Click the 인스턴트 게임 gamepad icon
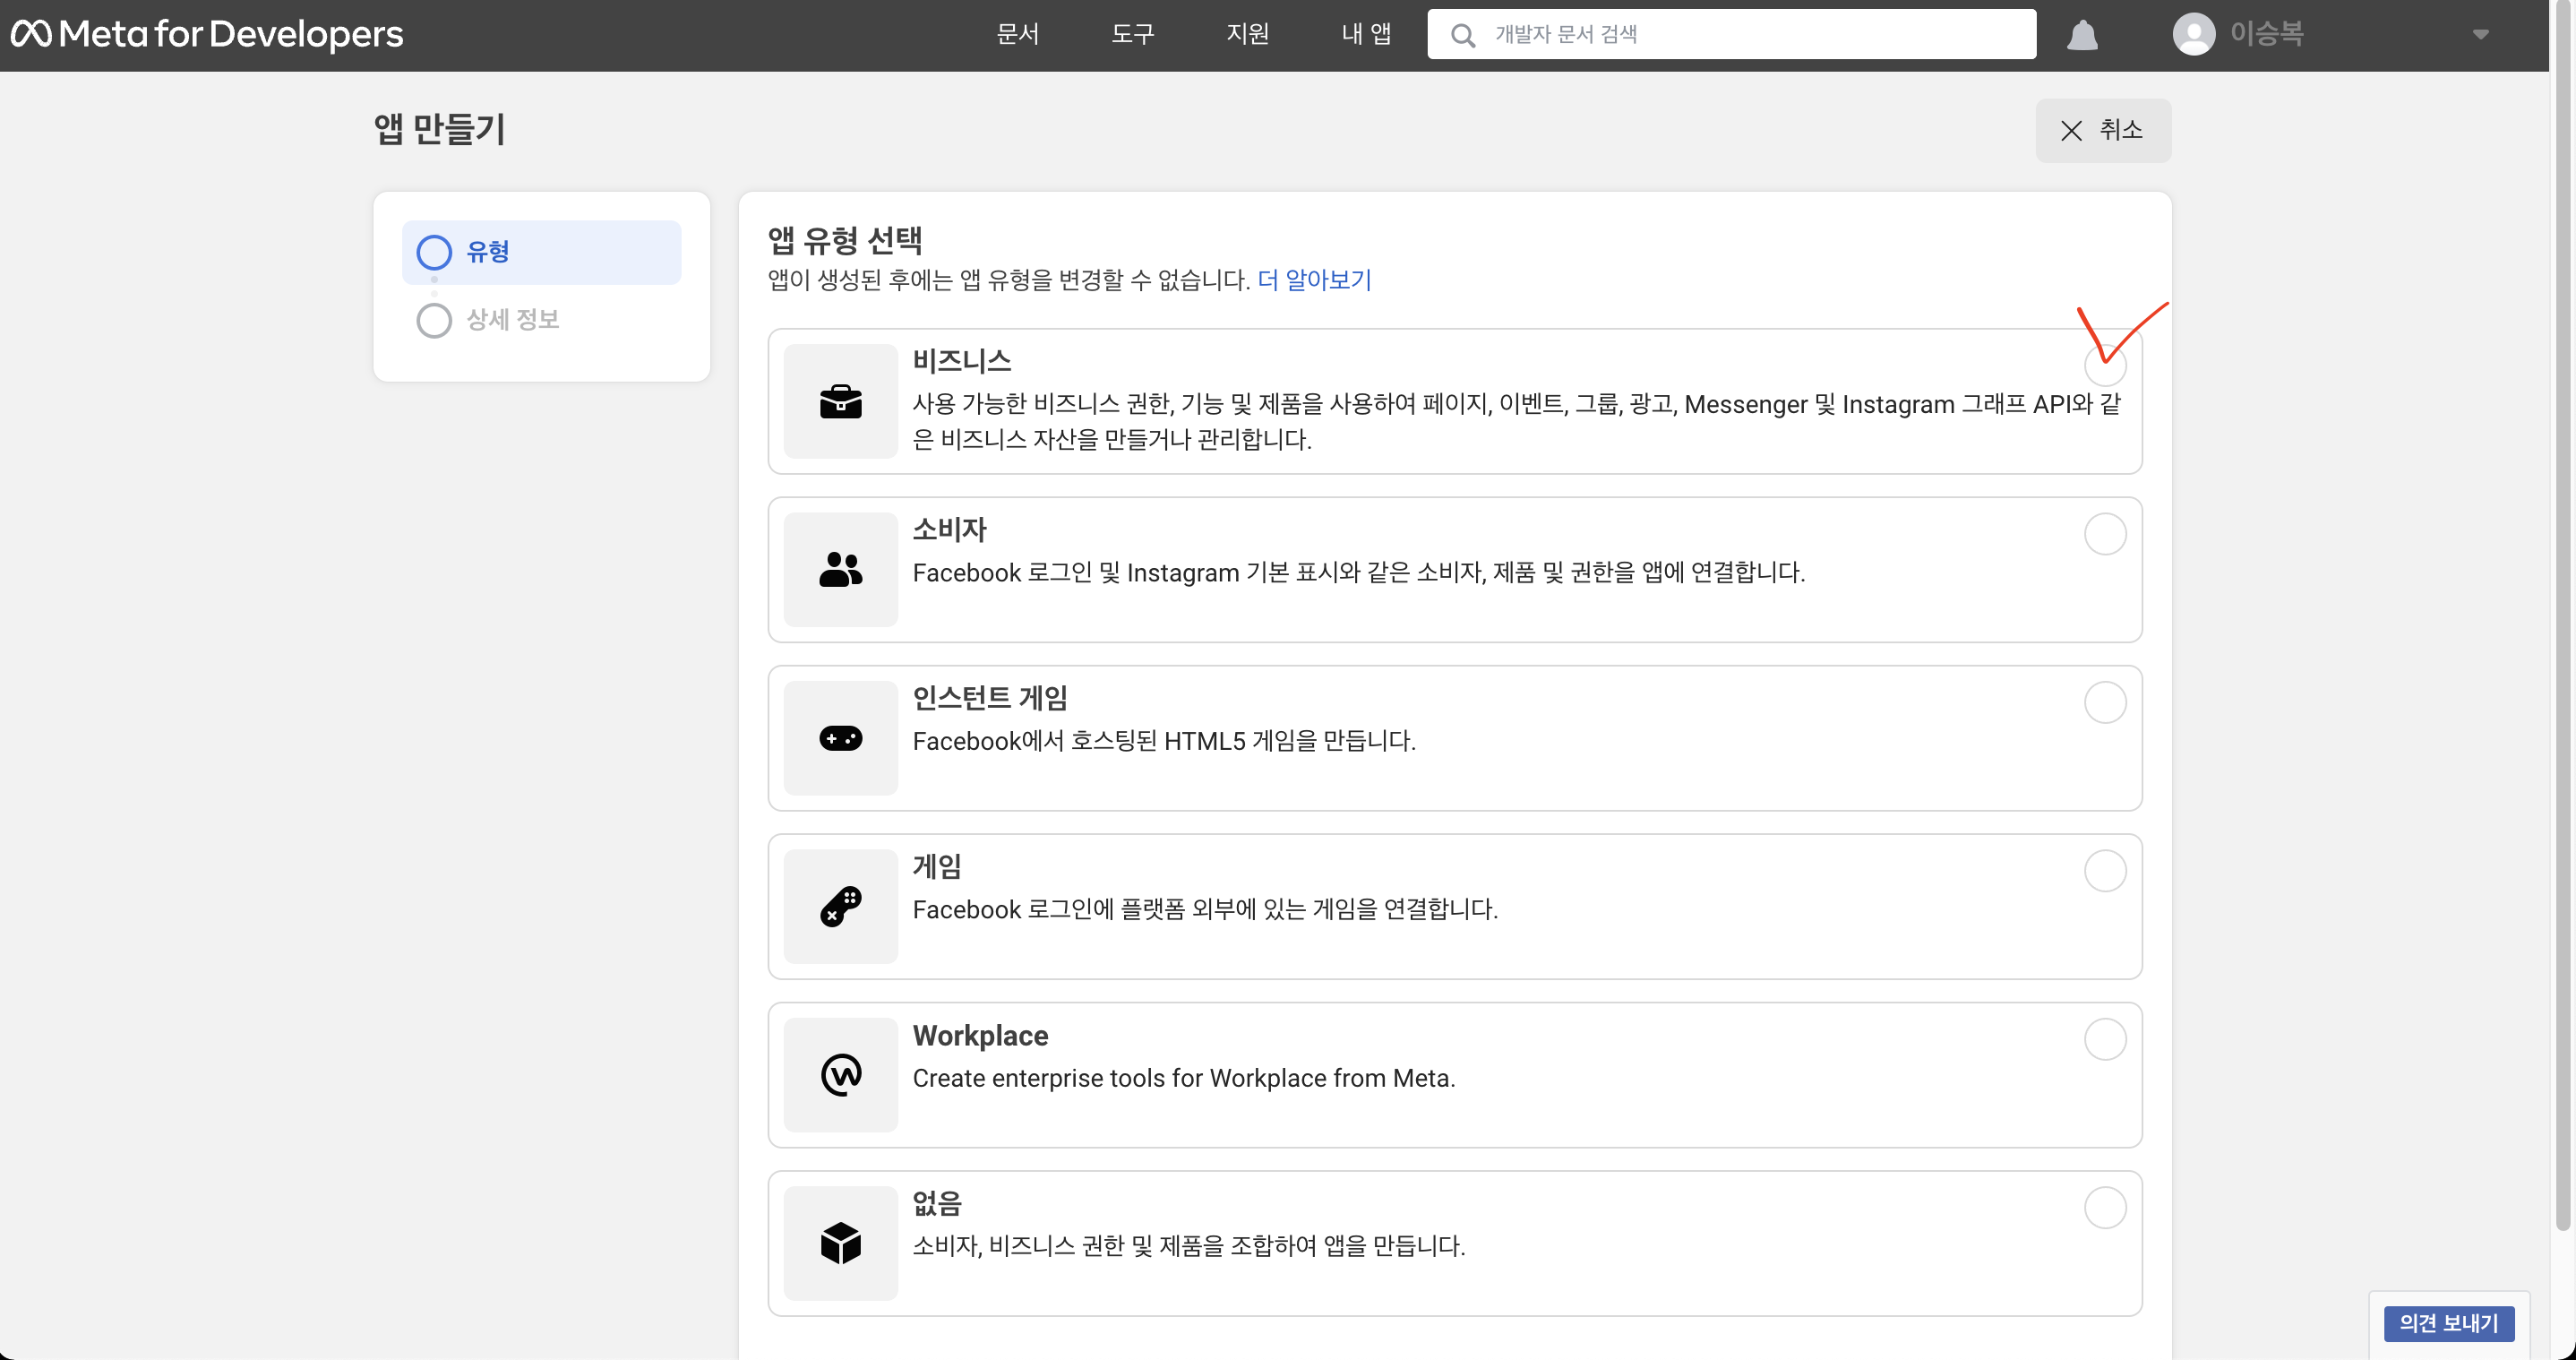The height and width of the screenshot is (1360, 2576). click(x=840, y=738)
